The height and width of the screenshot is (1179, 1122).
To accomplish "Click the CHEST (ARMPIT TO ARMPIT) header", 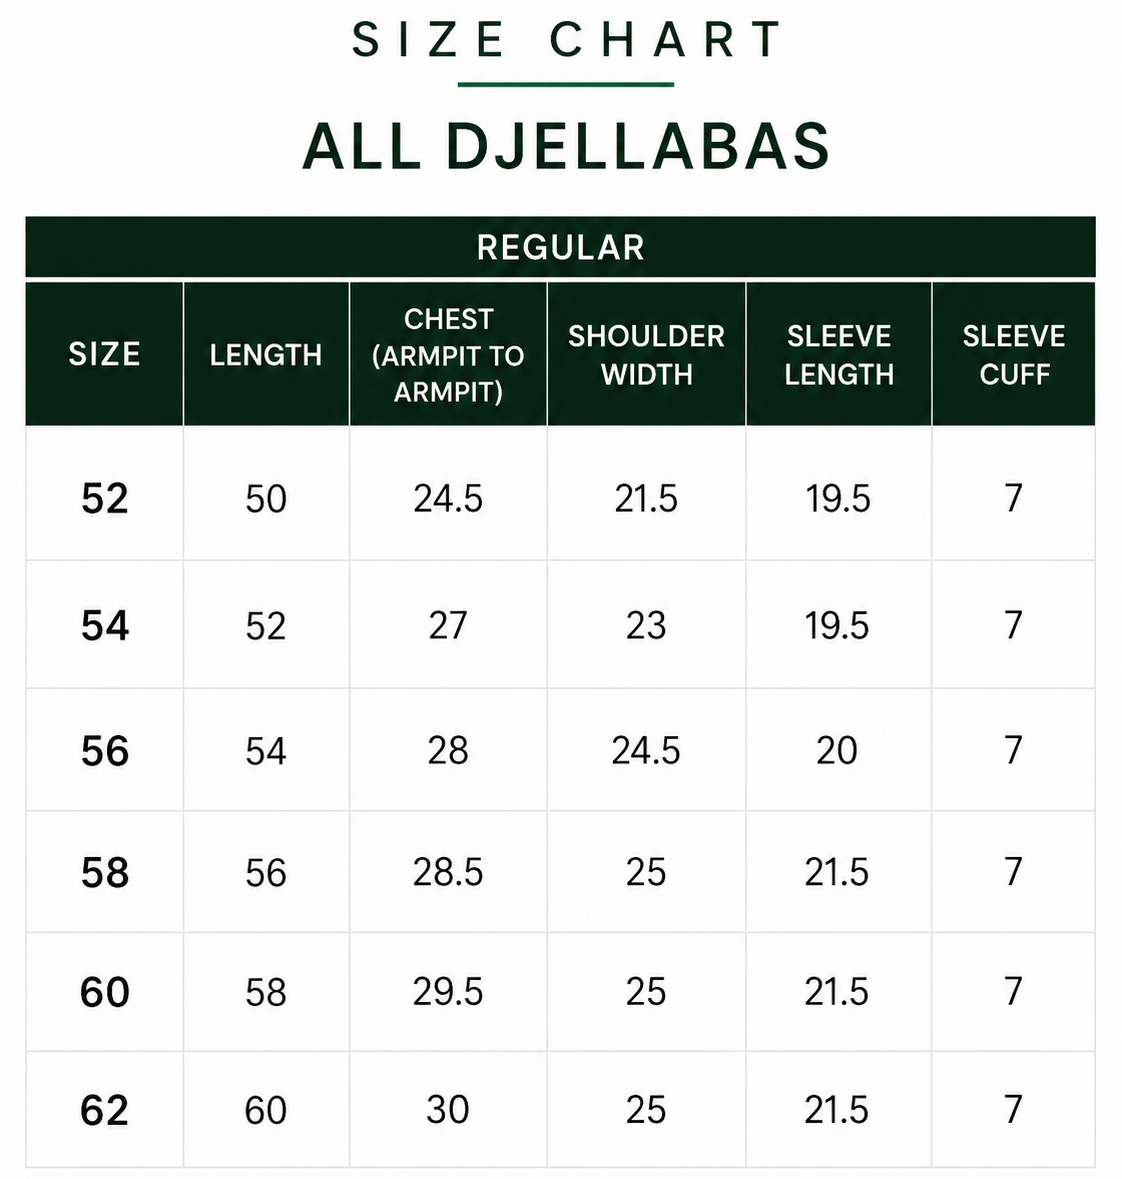I will (x=448, y=354).
